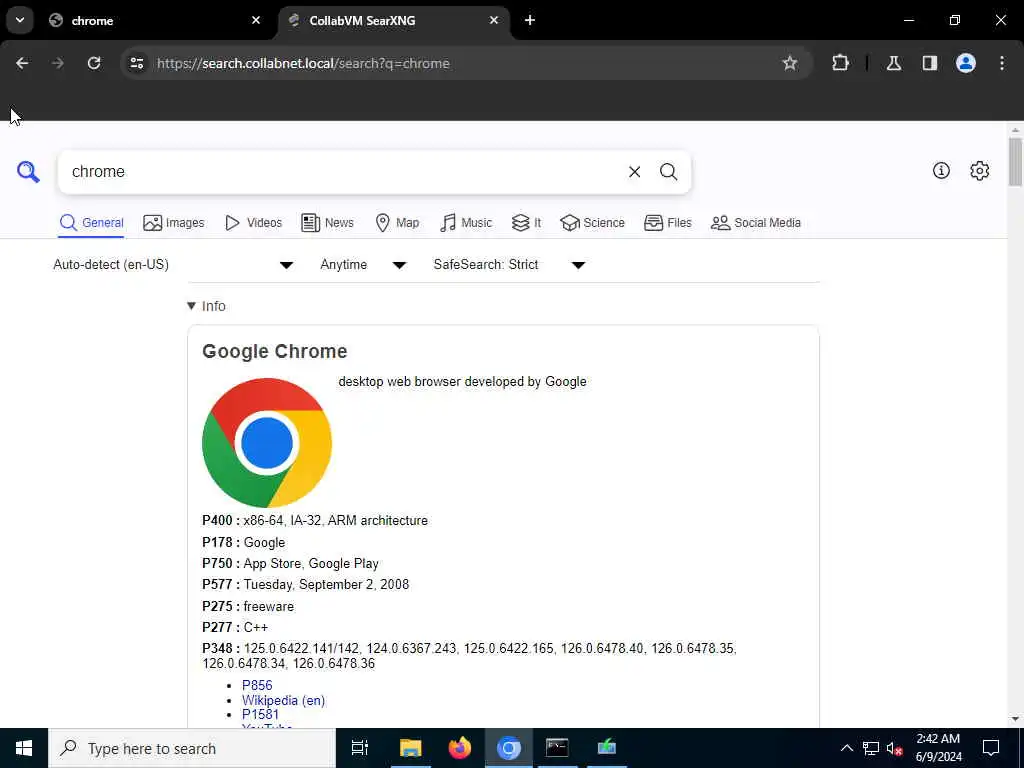Select the Images search category
This screenshot has height=768, width=1024.
pos(174,223)
